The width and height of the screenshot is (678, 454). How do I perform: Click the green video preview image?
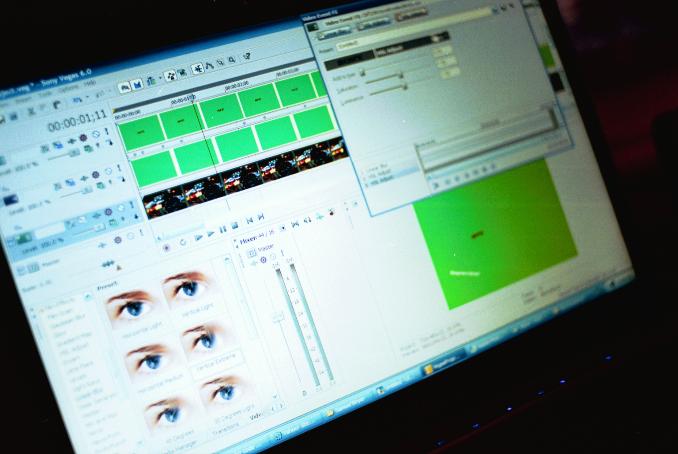(496, 233)
